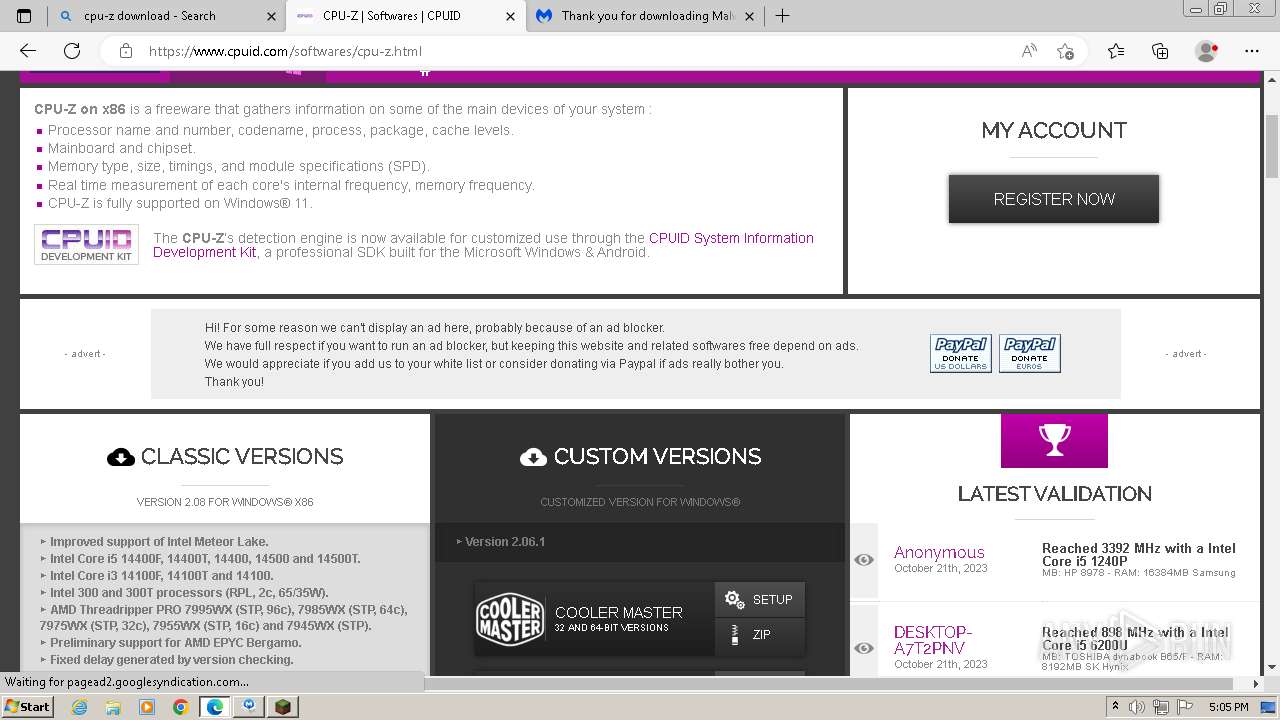The height and width of the screenshot is (720, 1280).
Task: Switch to cpu-z download Search tab
Action: tap(150, 16)
